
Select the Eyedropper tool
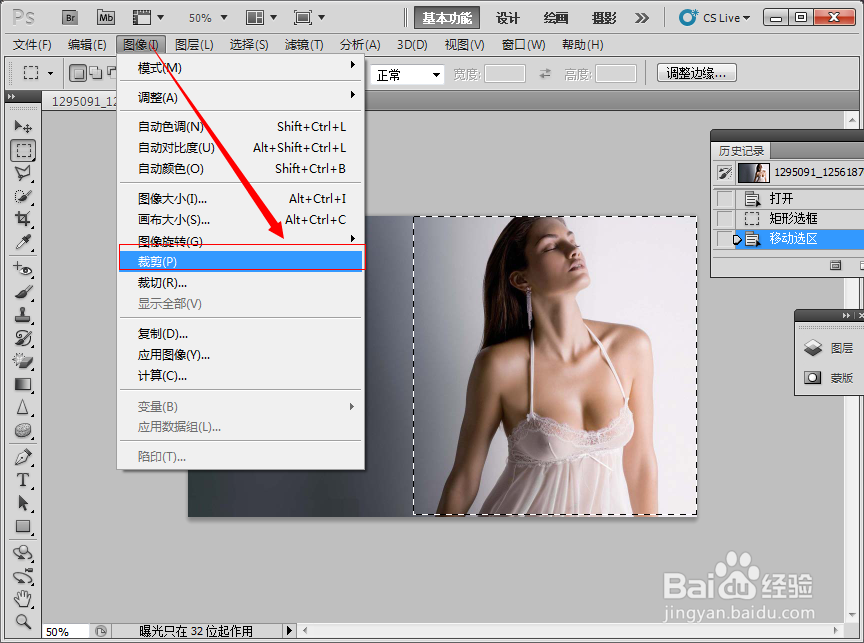23,244
